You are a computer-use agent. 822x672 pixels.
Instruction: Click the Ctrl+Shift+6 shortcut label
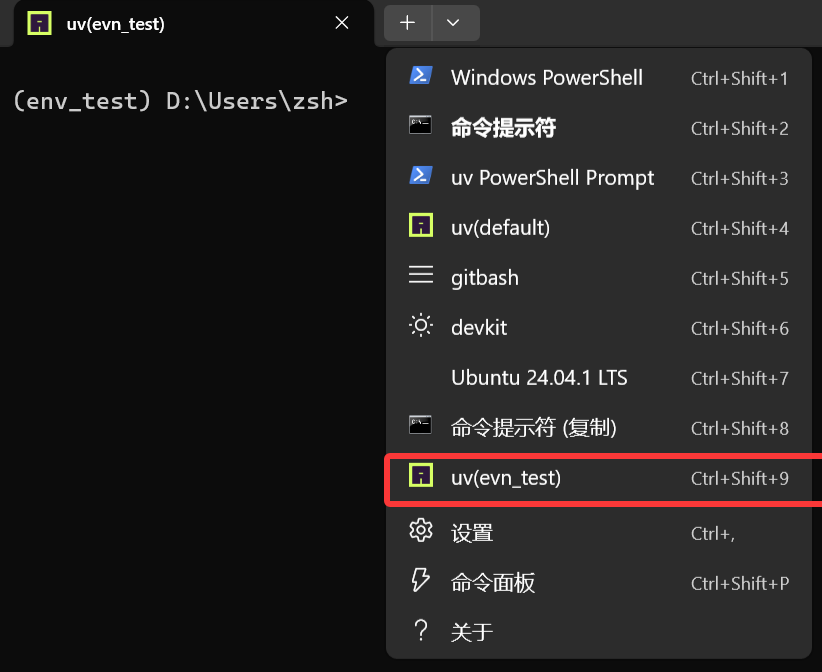coord(740,329)
